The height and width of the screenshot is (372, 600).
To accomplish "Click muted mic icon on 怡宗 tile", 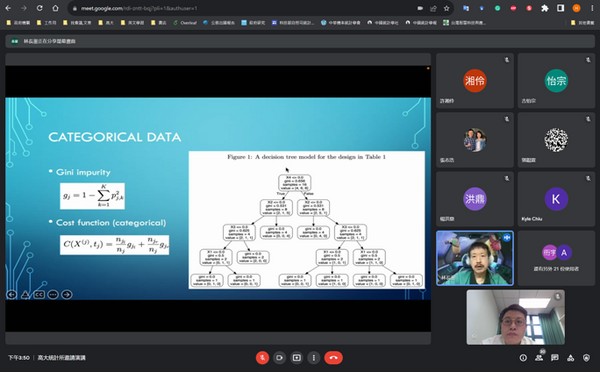I will point(588,60).
